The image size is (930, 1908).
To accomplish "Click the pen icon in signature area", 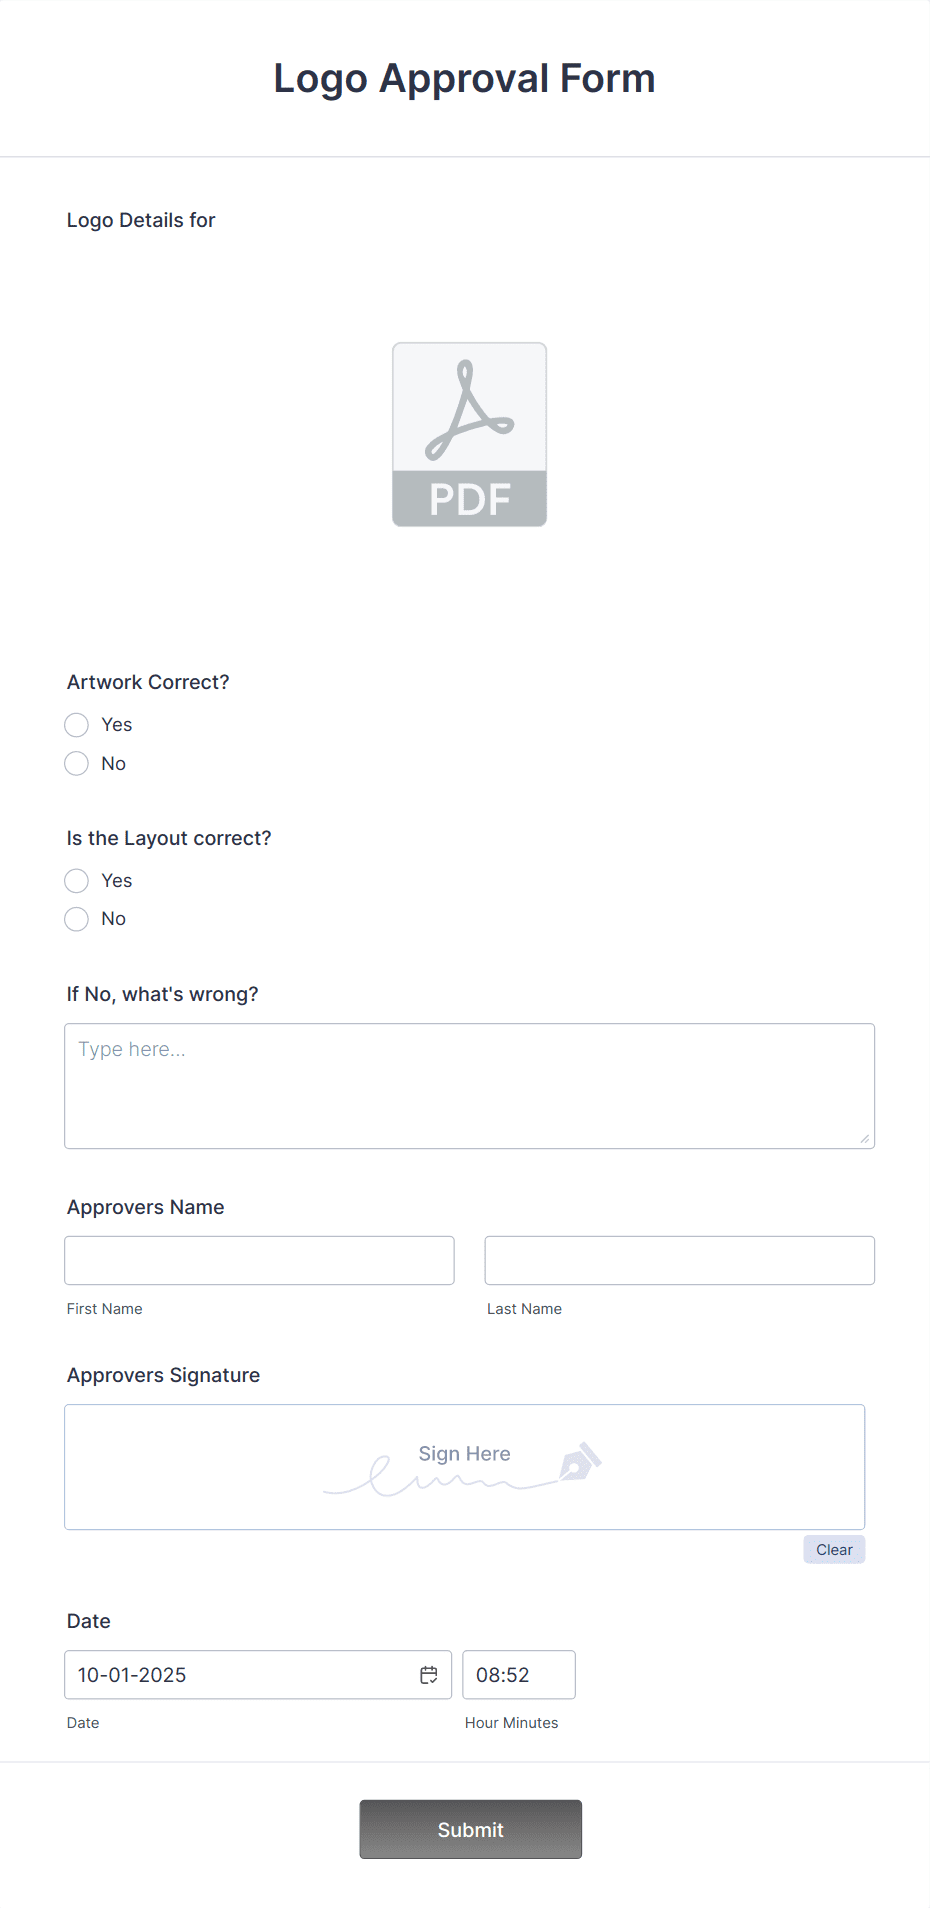I will (578, 1462).
